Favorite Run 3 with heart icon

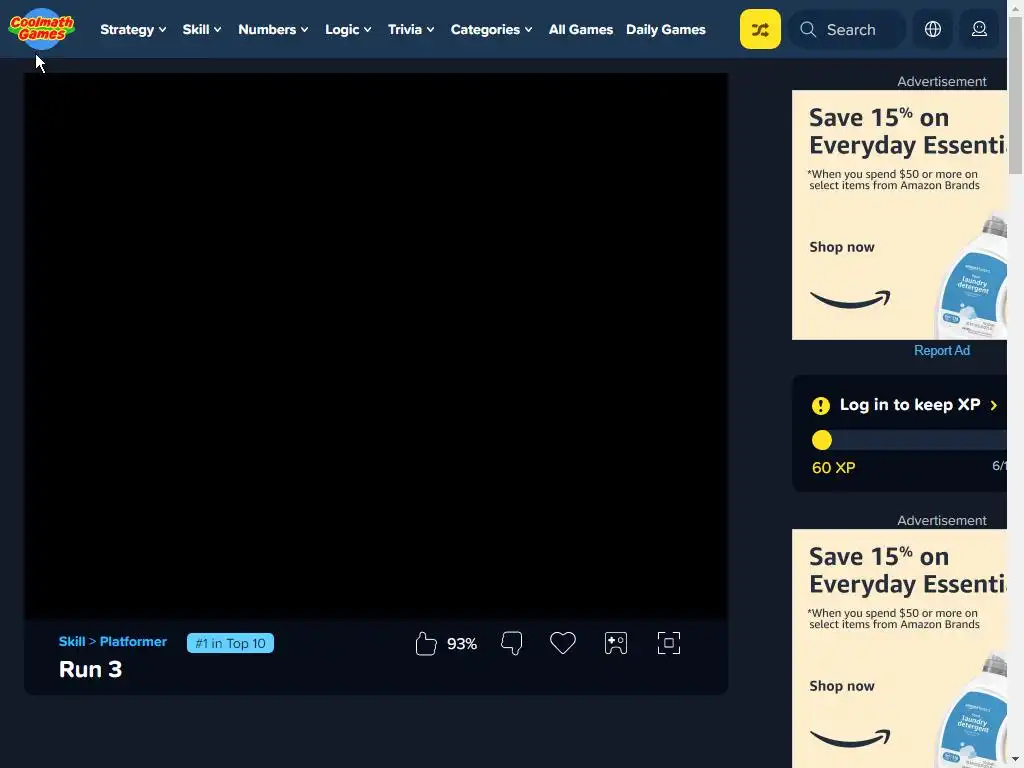[563, 643]
